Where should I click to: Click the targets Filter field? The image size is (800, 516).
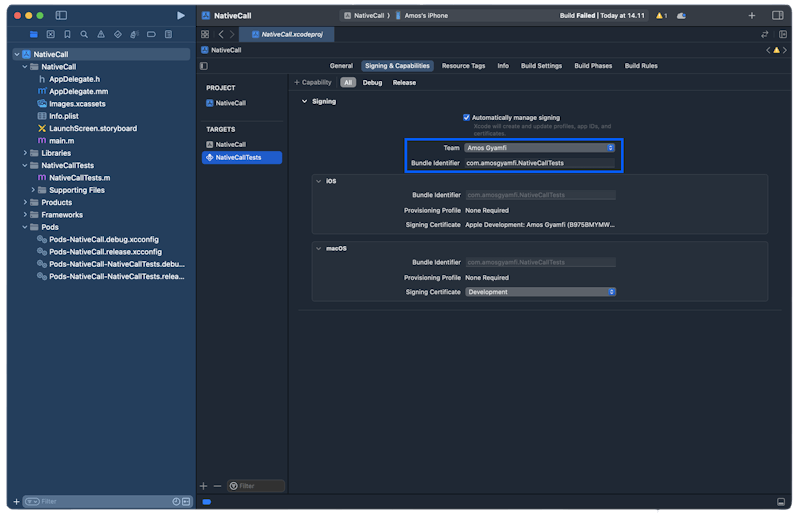coord(256,486)
